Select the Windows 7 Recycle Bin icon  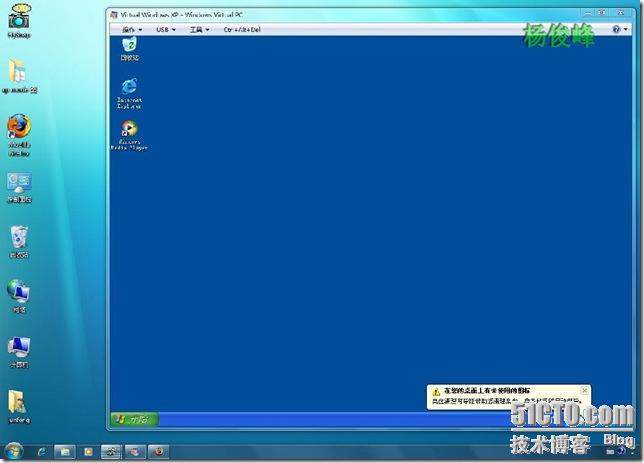pos(19,242)
